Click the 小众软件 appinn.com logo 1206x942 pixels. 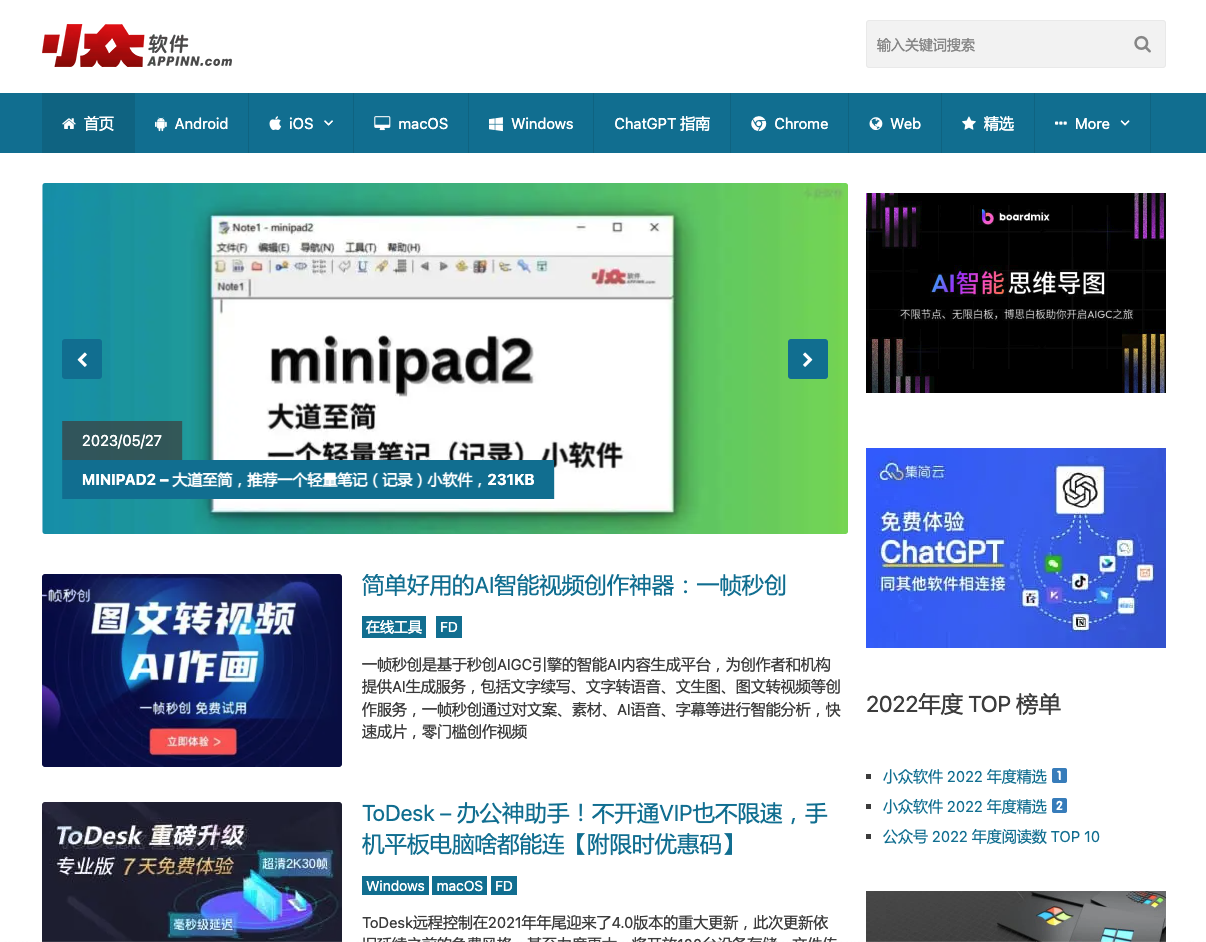coord(137,46)
